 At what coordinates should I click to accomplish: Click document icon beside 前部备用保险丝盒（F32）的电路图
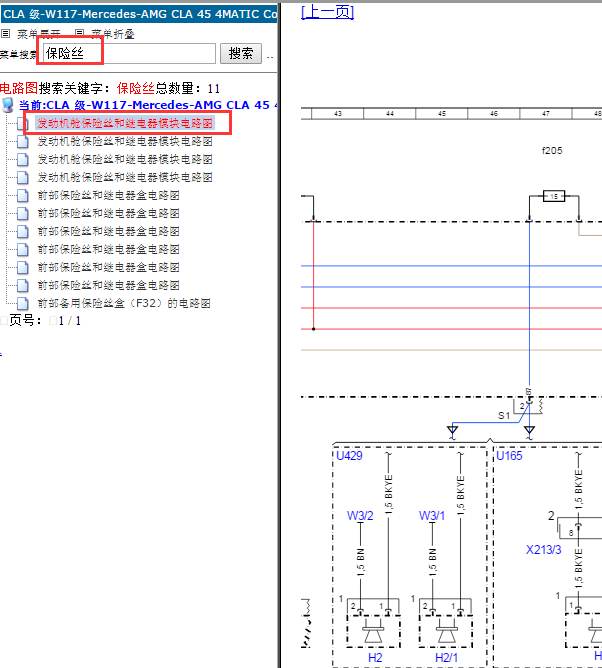(x=23, y=303)
